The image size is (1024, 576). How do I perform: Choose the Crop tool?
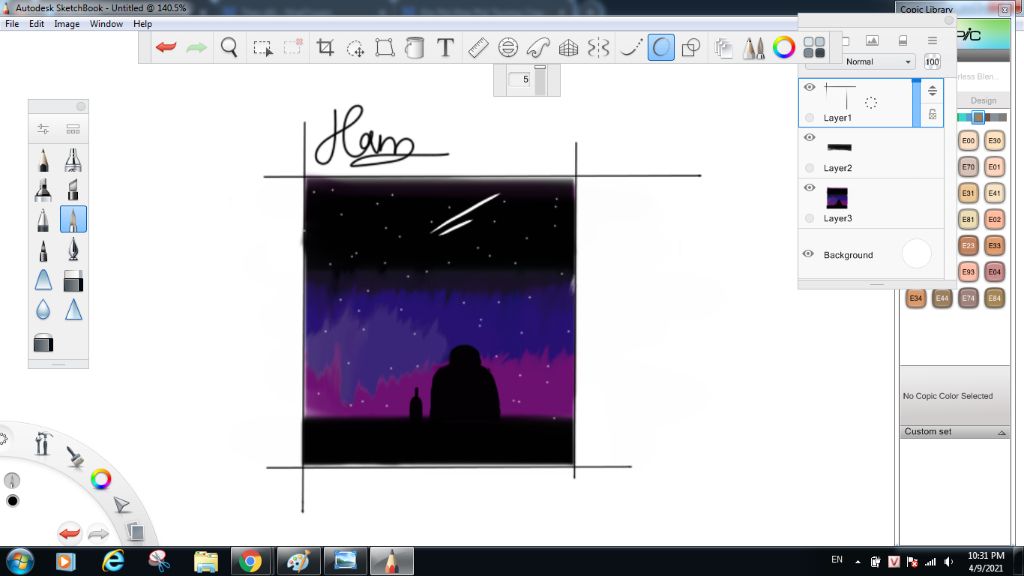coord(325,47)
